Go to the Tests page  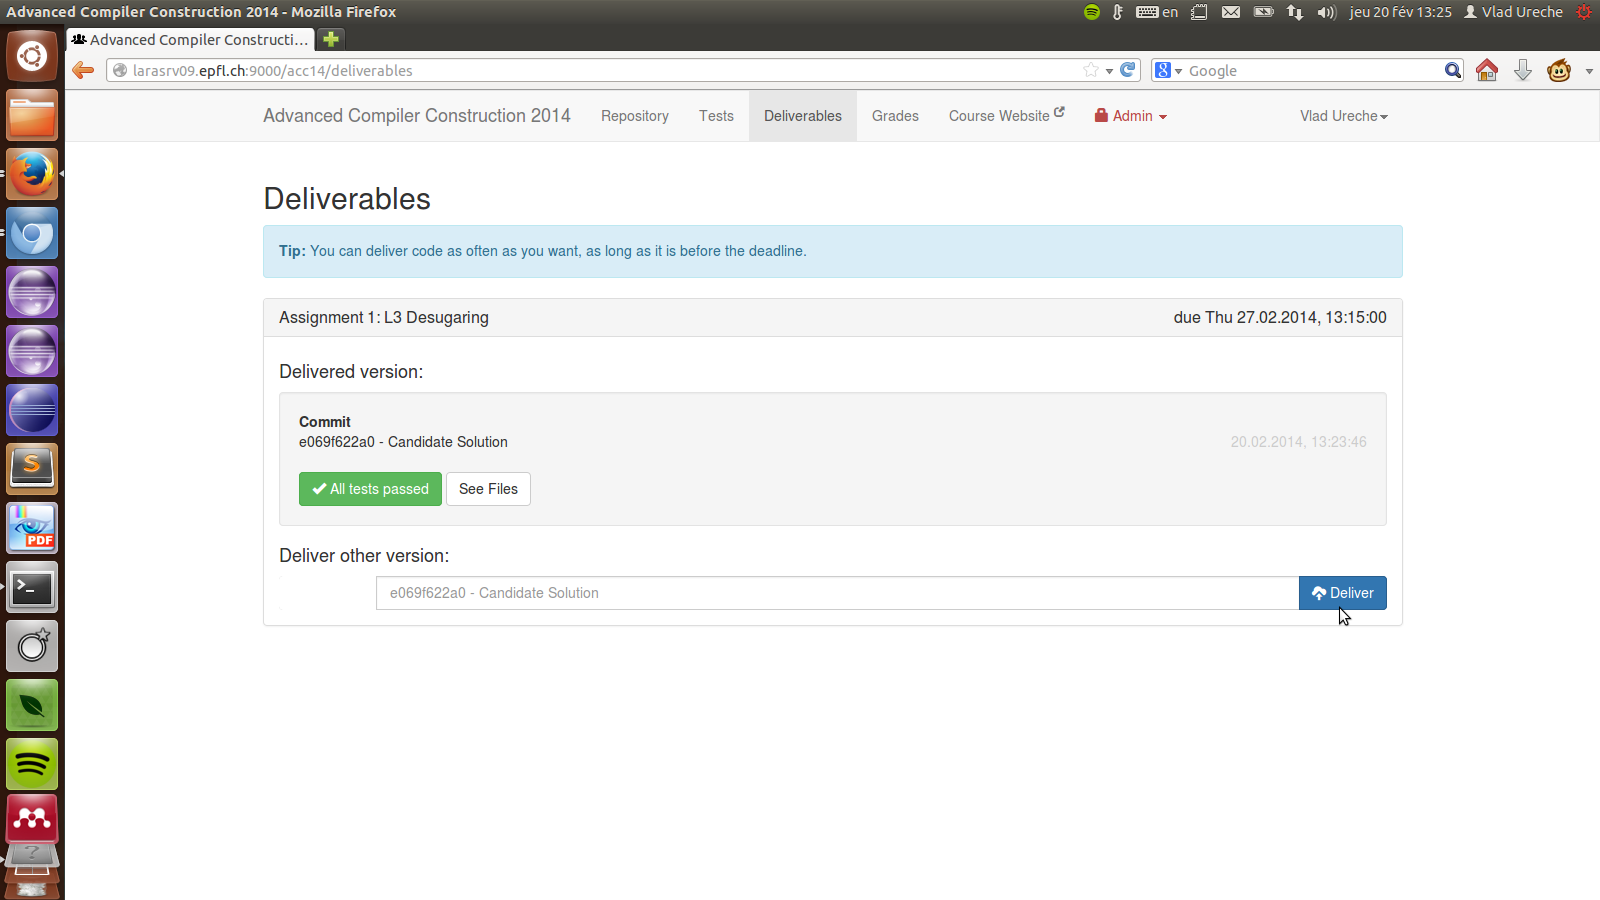(x=716, y=116)
